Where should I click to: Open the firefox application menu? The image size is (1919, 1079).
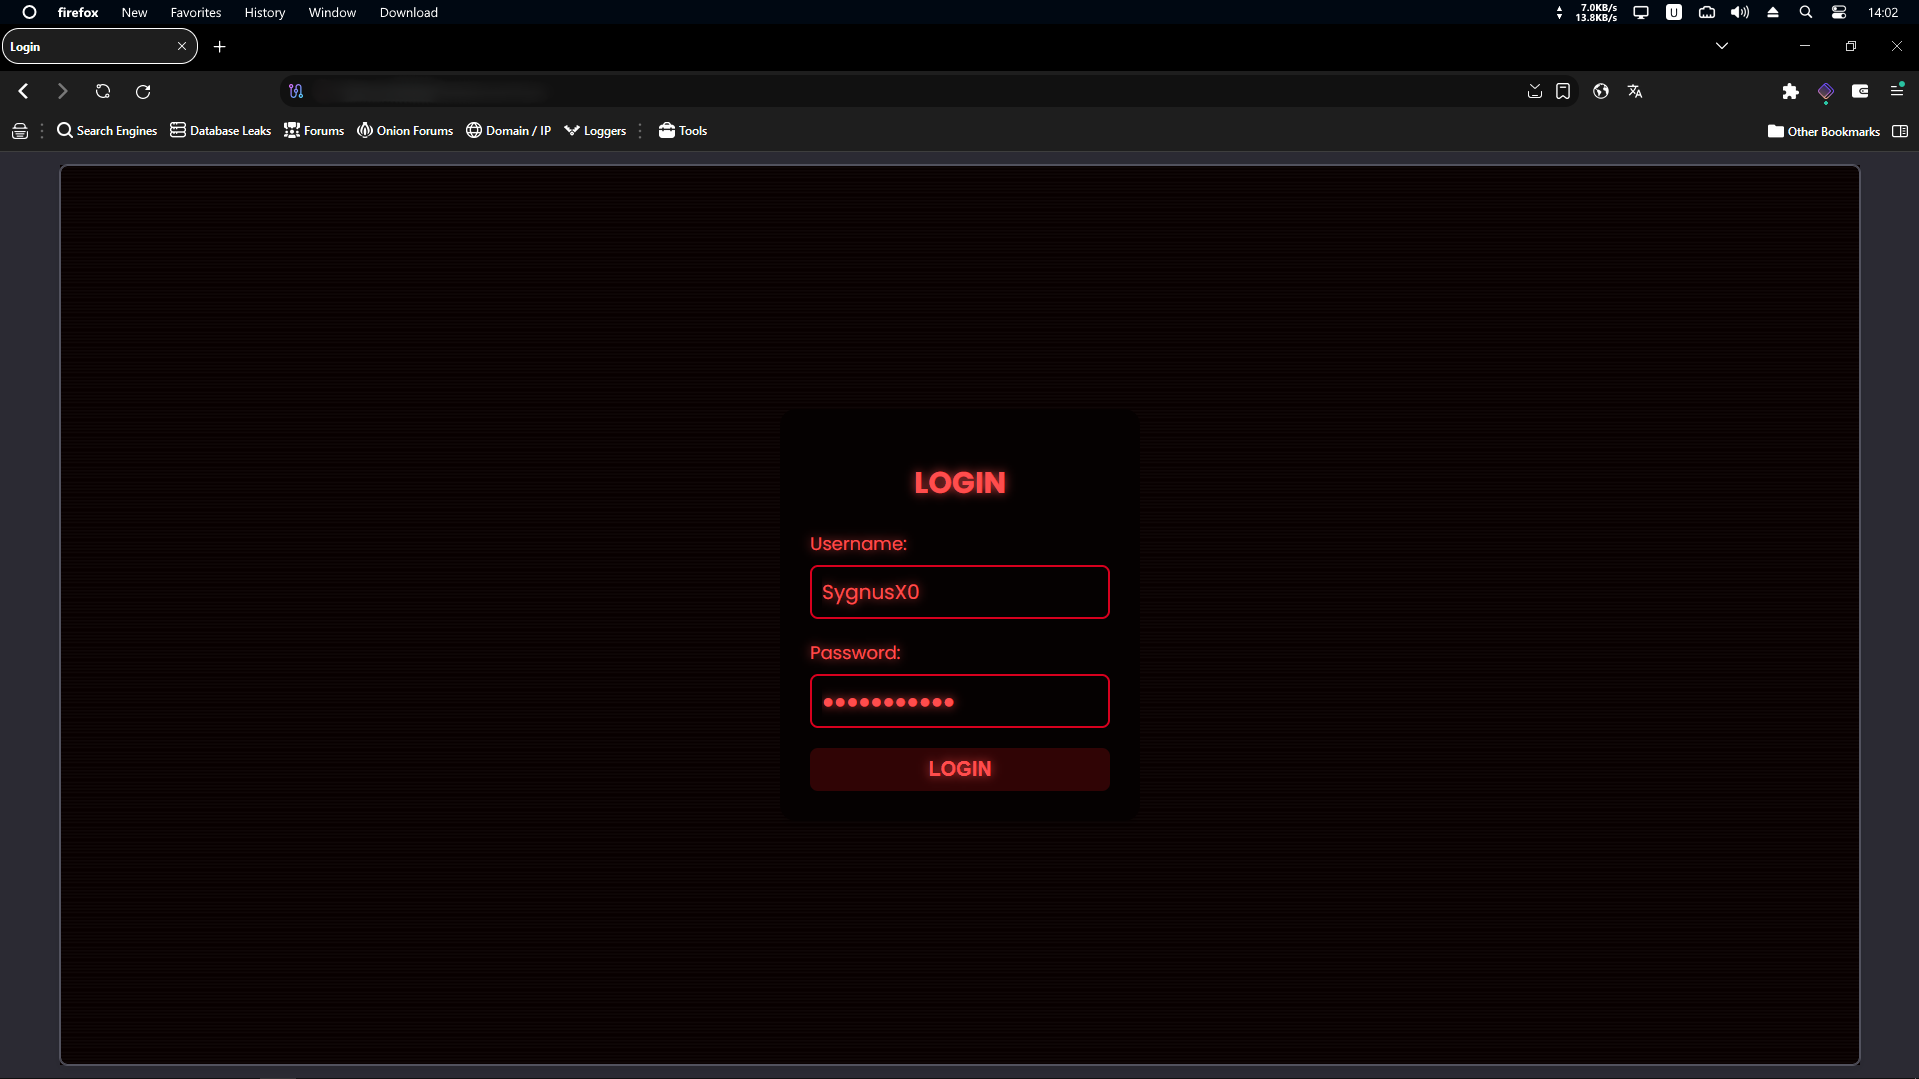(x=78, y=12)
